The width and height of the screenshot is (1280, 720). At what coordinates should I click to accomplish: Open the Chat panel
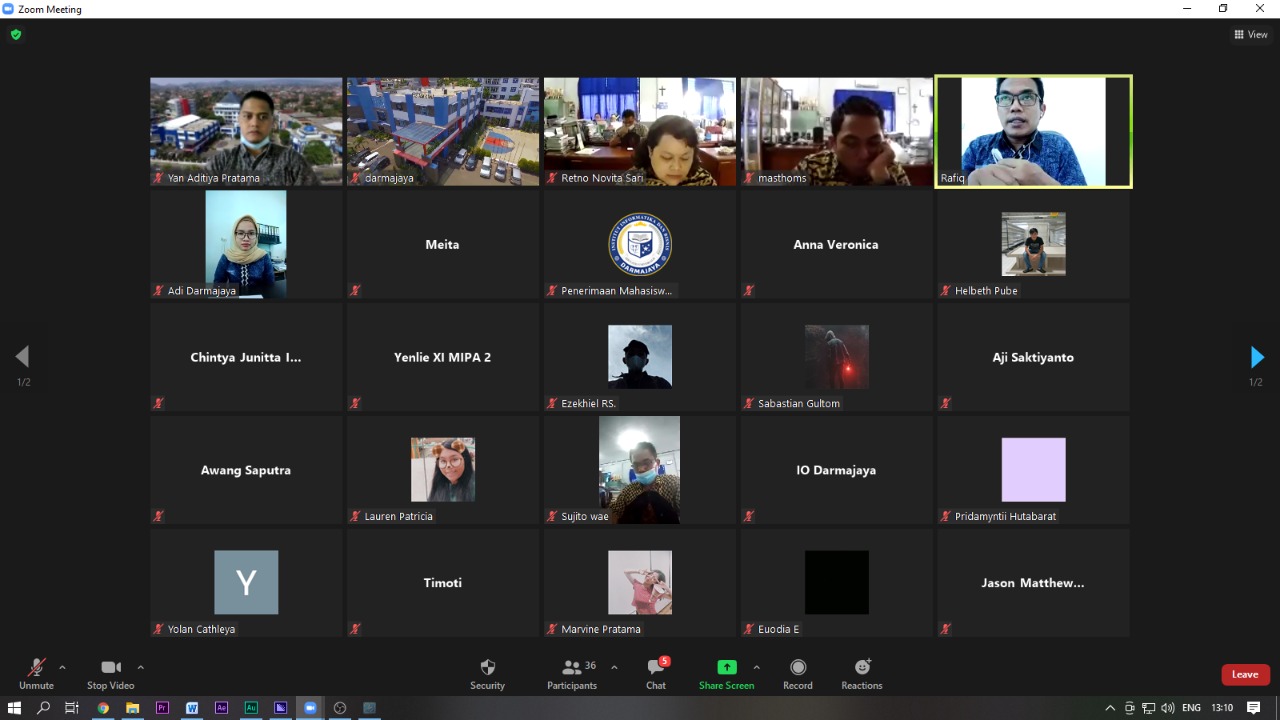(x=656, y=674)
